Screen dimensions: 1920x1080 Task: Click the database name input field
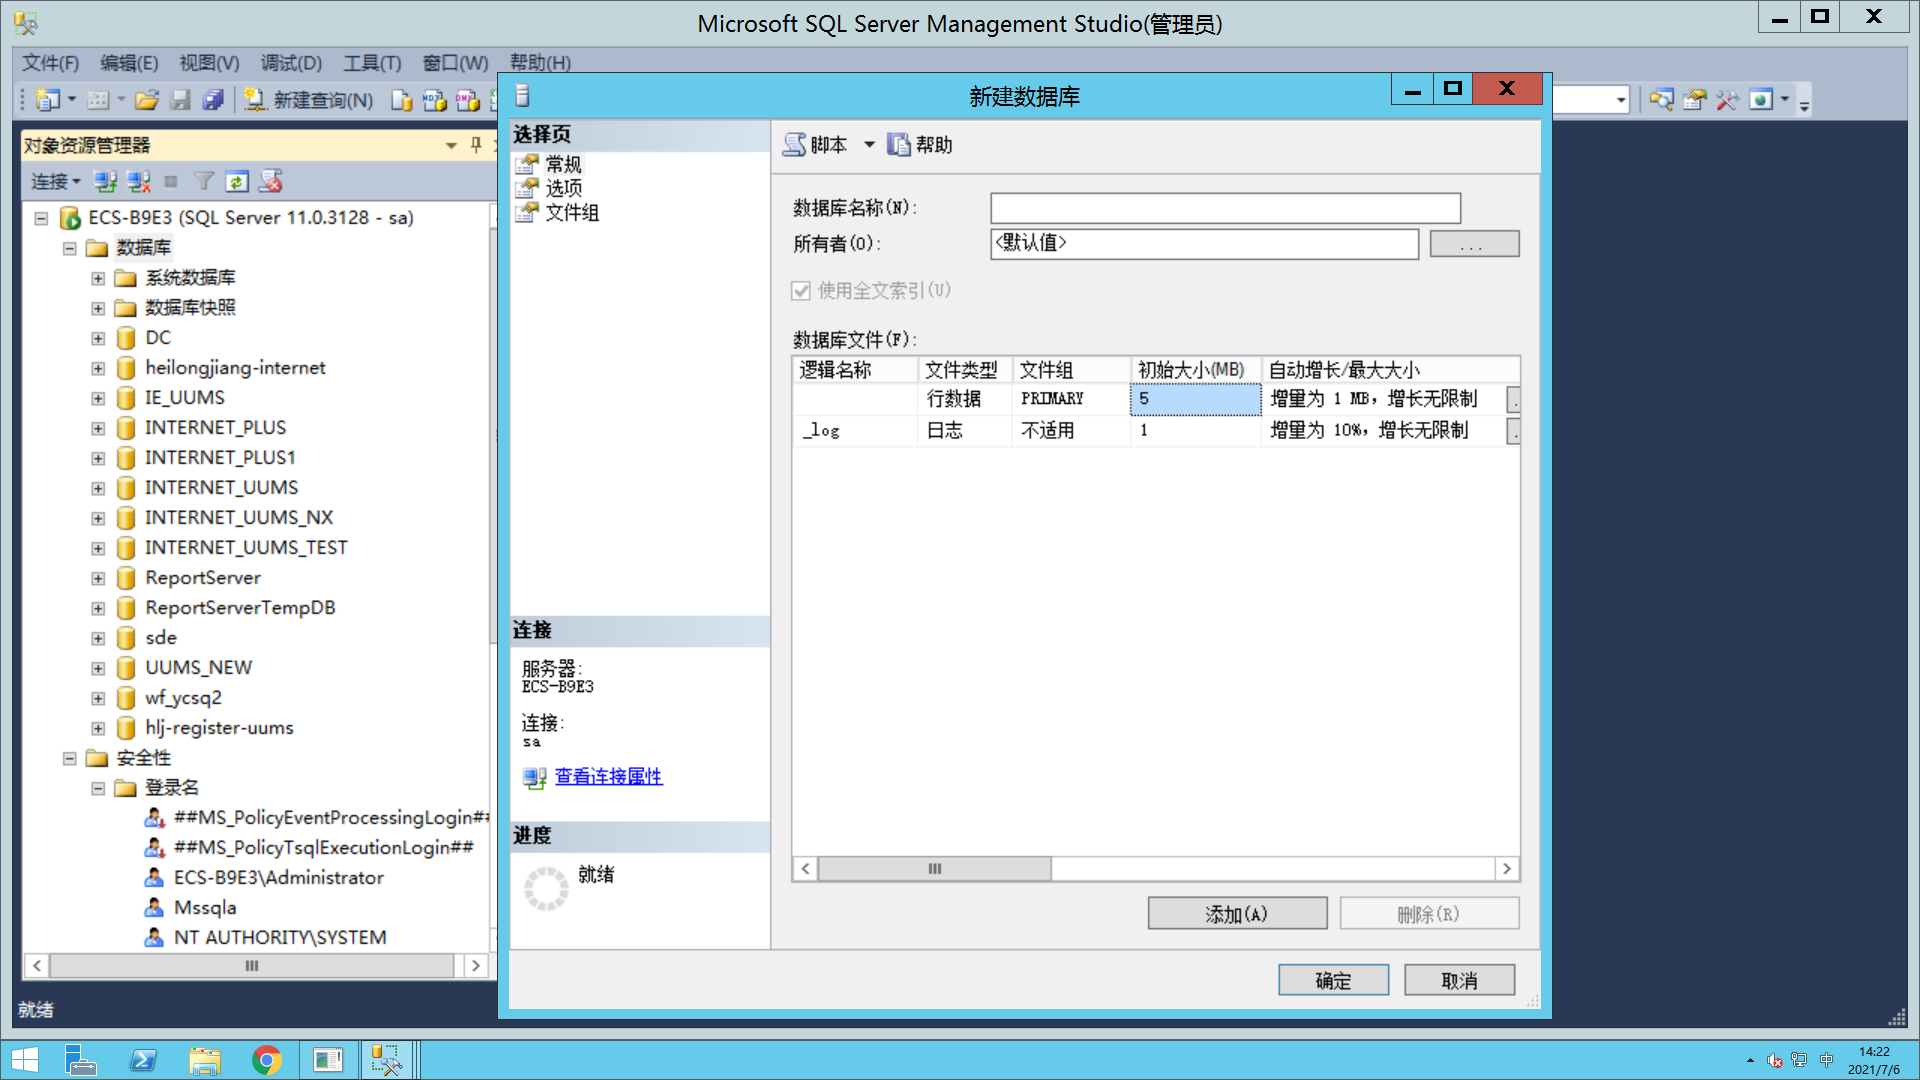[x=1224, y=208]
